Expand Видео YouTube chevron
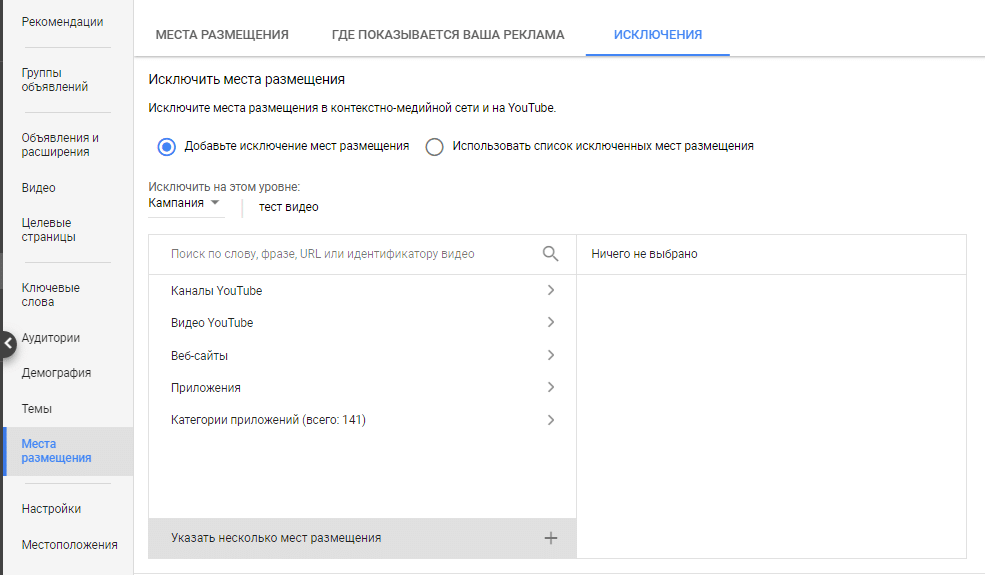The height and width of the screenshot is (575, 985). [551, 322]
